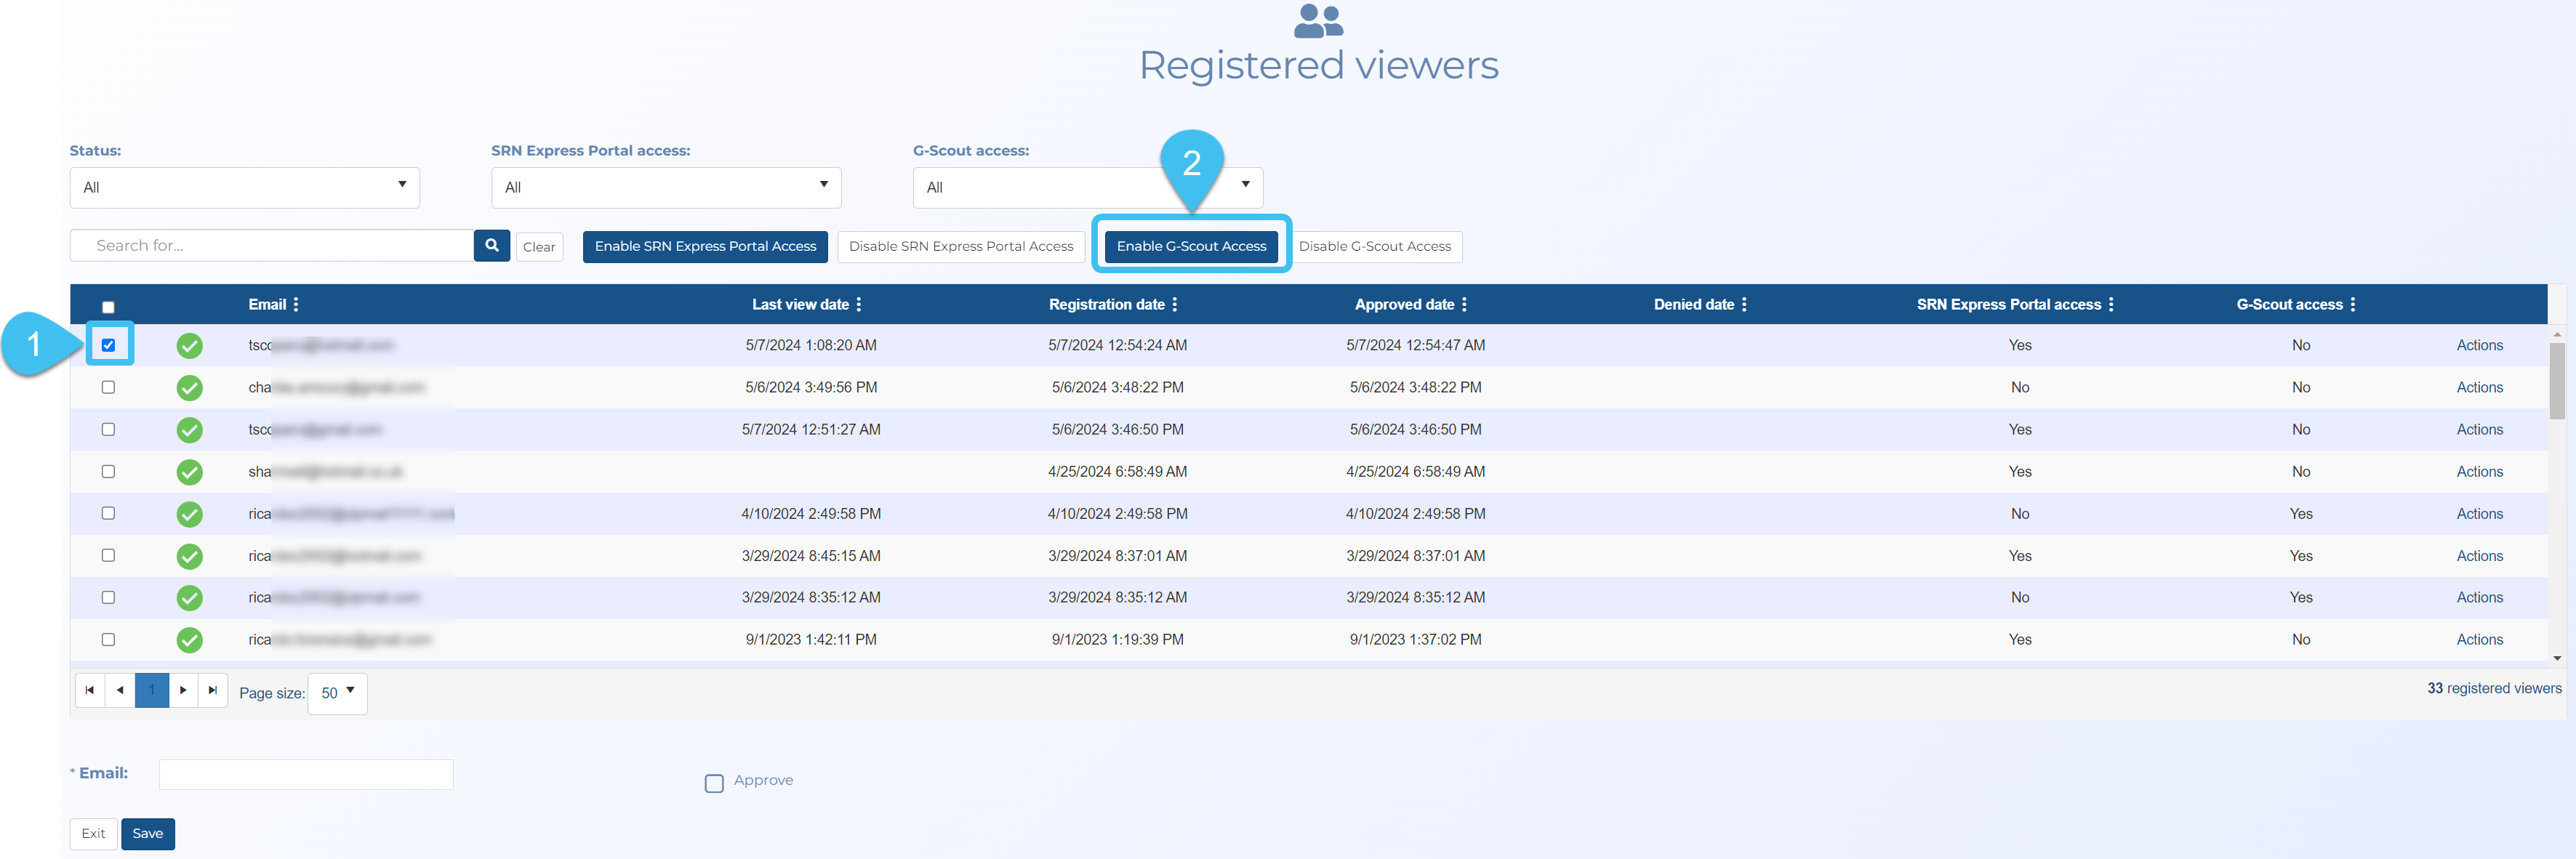Click the table's vertical scrollbar thumb
This screenshot has width=2576, height=859.
(x=2556, y=380)
